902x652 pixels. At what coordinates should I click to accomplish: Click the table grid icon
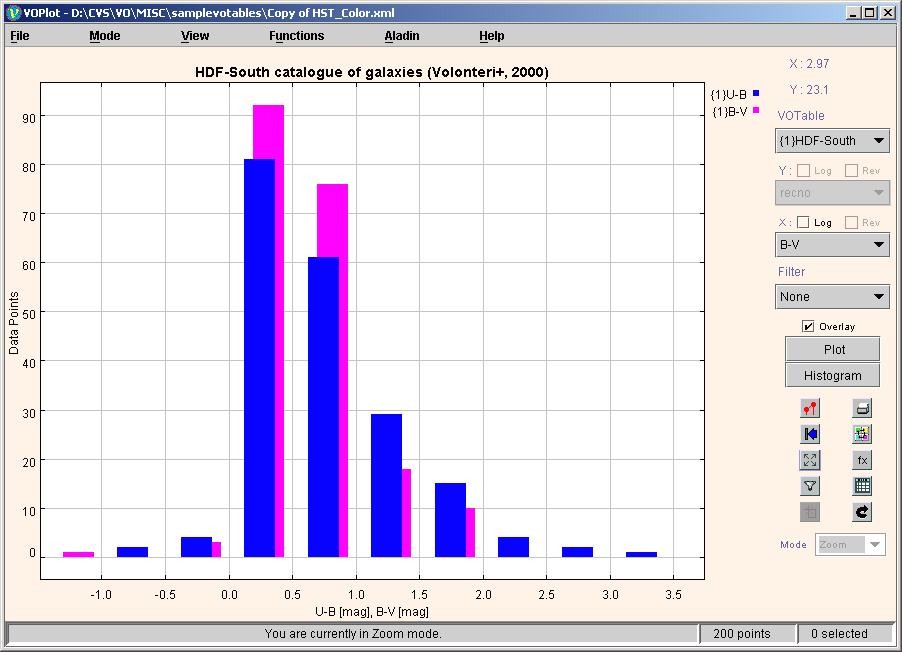[862, 486]
